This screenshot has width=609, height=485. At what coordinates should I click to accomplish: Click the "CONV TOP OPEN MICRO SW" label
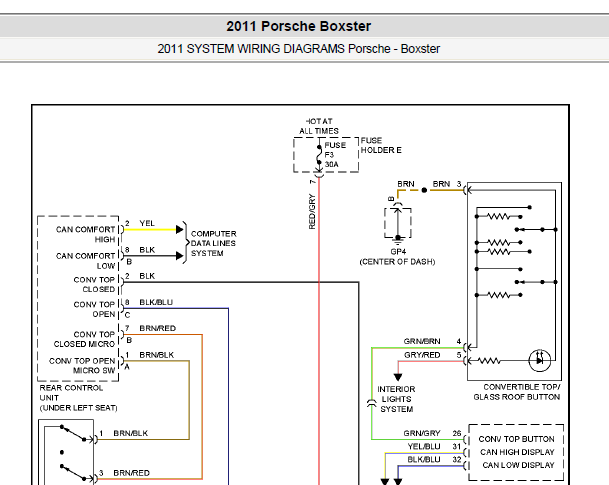pos(82,365)
